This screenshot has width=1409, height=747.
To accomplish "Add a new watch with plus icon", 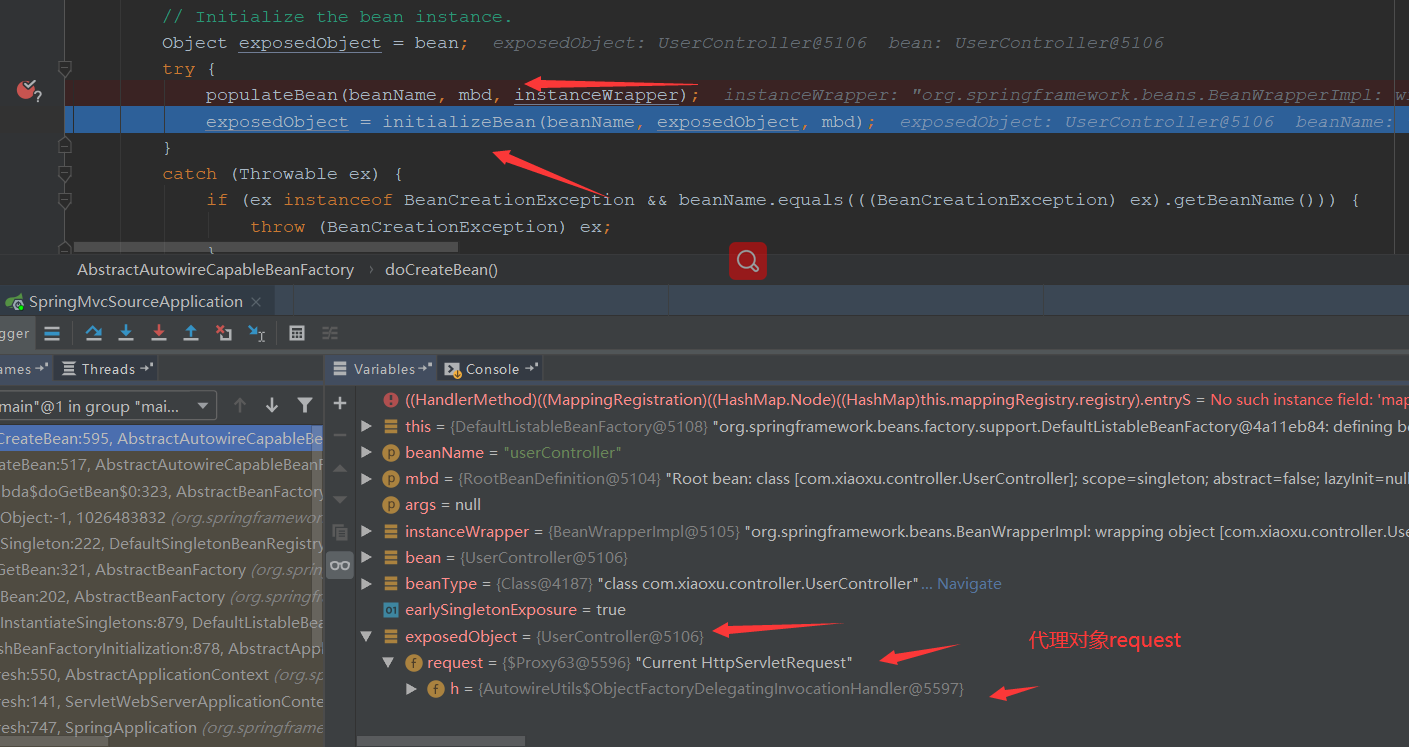I will pos(340,403).
